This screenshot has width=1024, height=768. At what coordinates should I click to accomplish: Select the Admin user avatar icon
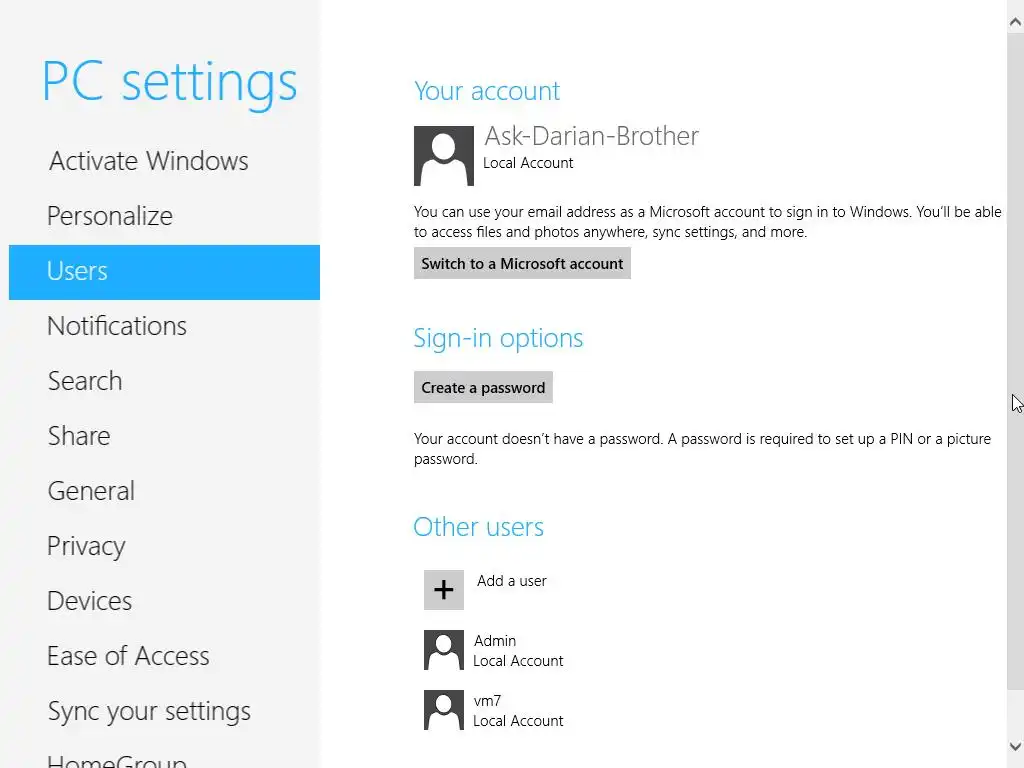click(443, 650)
